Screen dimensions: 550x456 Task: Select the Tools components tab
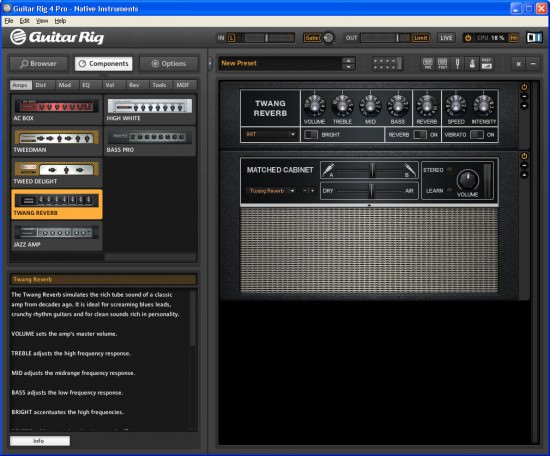[161, 85]
